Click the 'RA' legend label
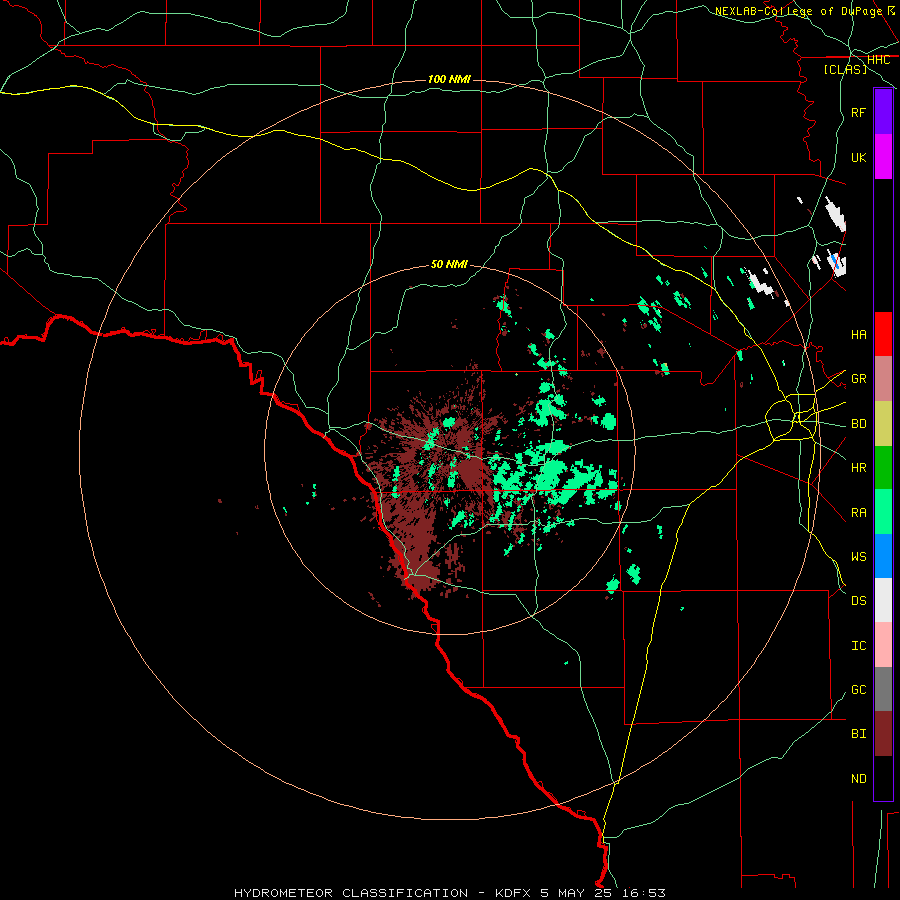Viewport: 900px width, 900px height. (x=858, y=513)
